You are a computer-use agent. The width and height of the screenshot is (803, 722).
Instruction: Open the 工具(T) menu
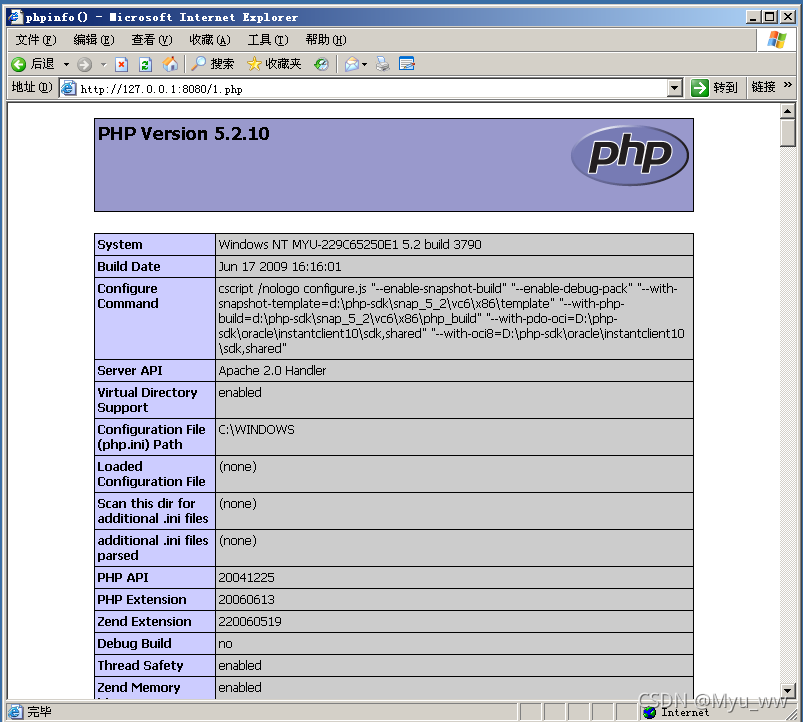coord(268,40)
